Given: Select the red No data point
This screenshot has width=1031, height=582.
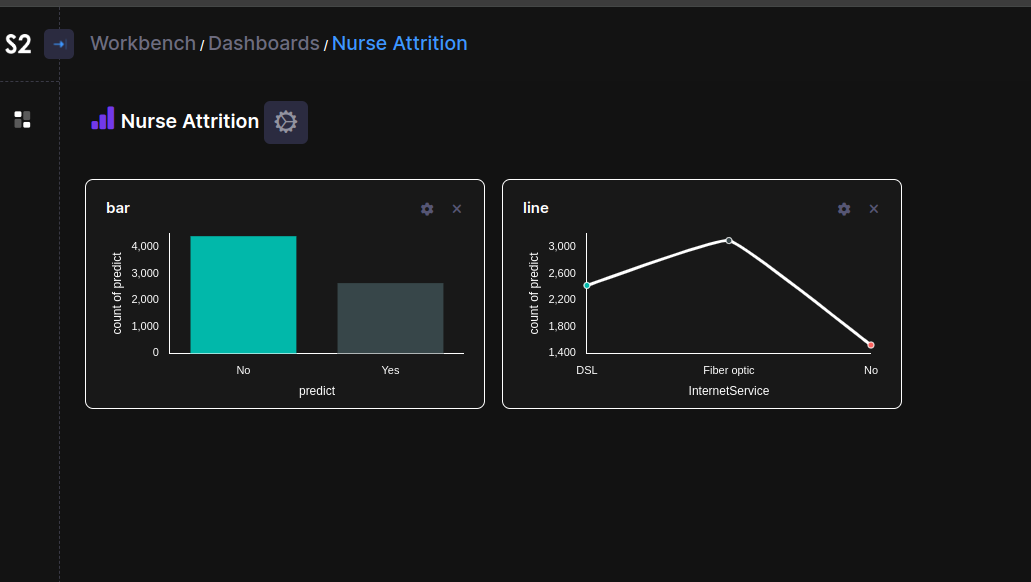Looking at the screenshot, I should click(x=871, y=345).
